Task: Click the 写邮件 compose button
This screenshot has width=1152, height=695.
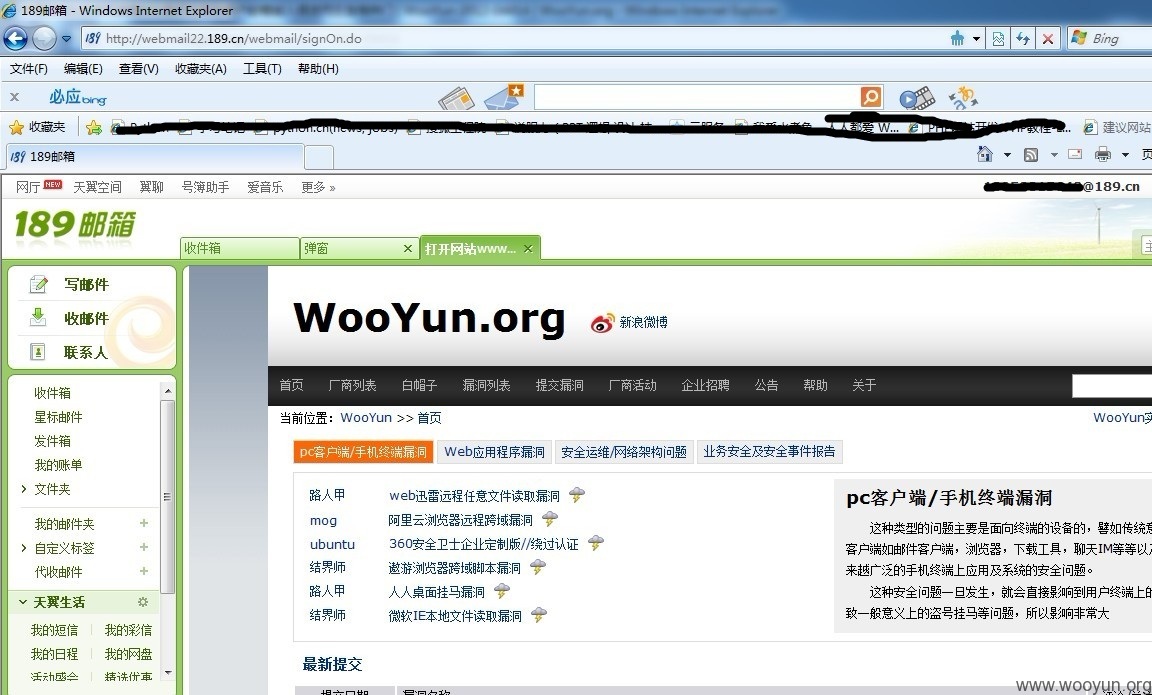Action: tap(86, 284)
